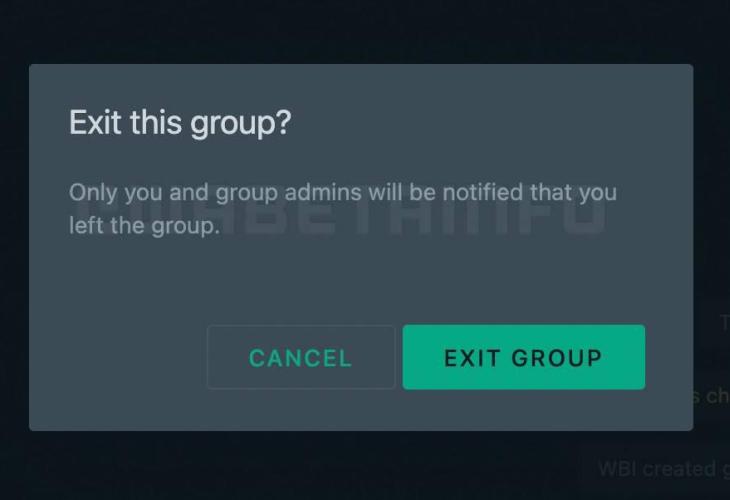
Task: Click the "left the group." line of text
Action: (144, 226)
